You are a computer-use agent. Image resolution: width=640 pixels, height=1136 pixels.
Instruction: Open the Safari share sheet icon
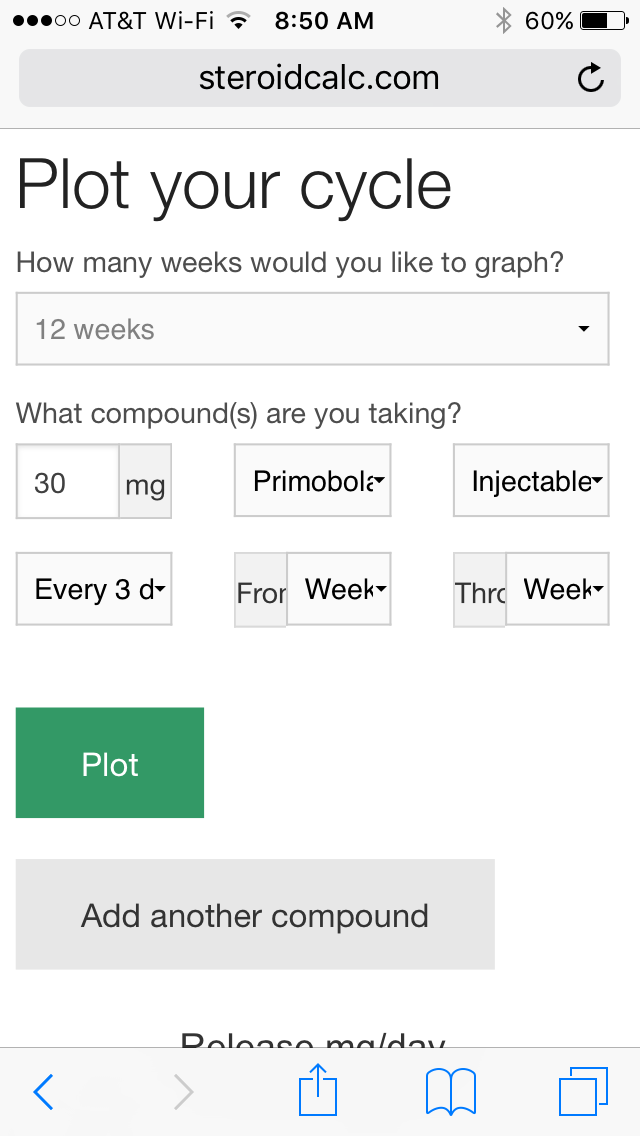click(320, 1090)
